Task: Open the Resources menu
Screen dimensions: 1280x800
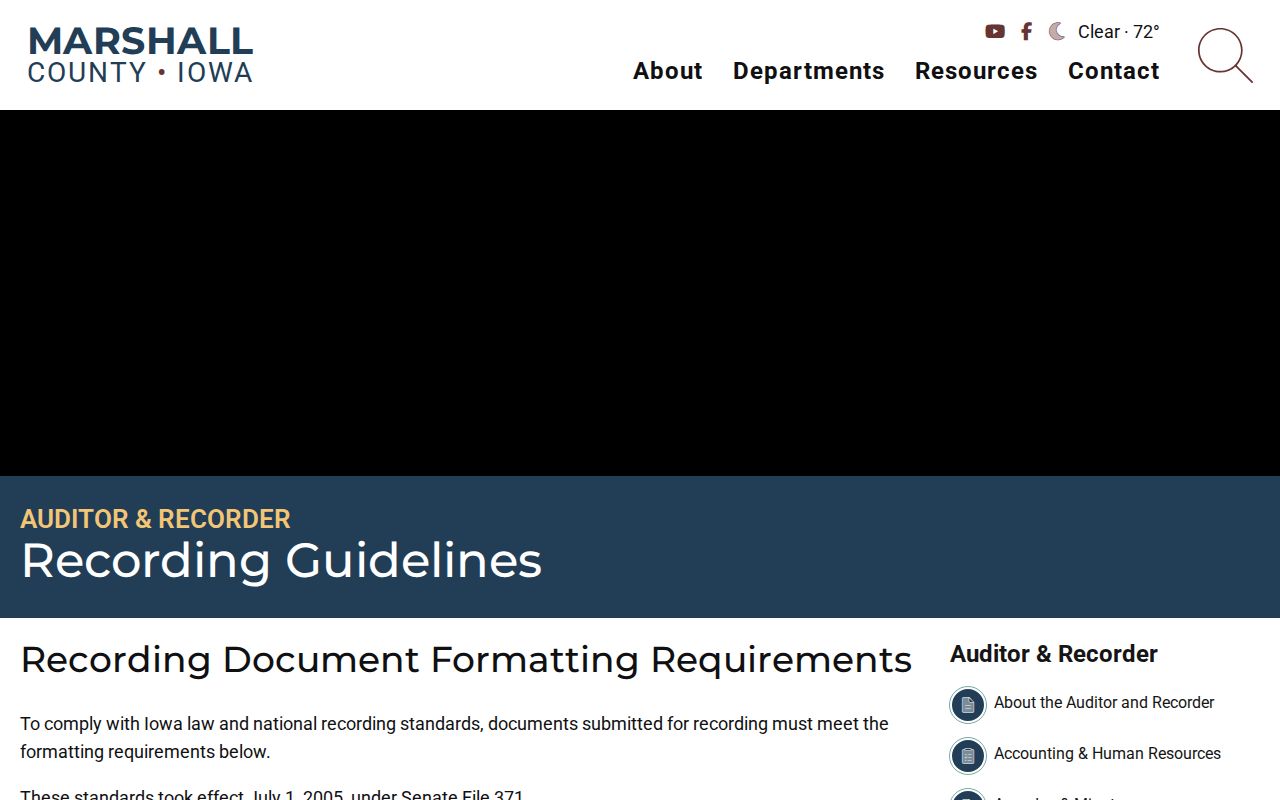Action: 976,71
